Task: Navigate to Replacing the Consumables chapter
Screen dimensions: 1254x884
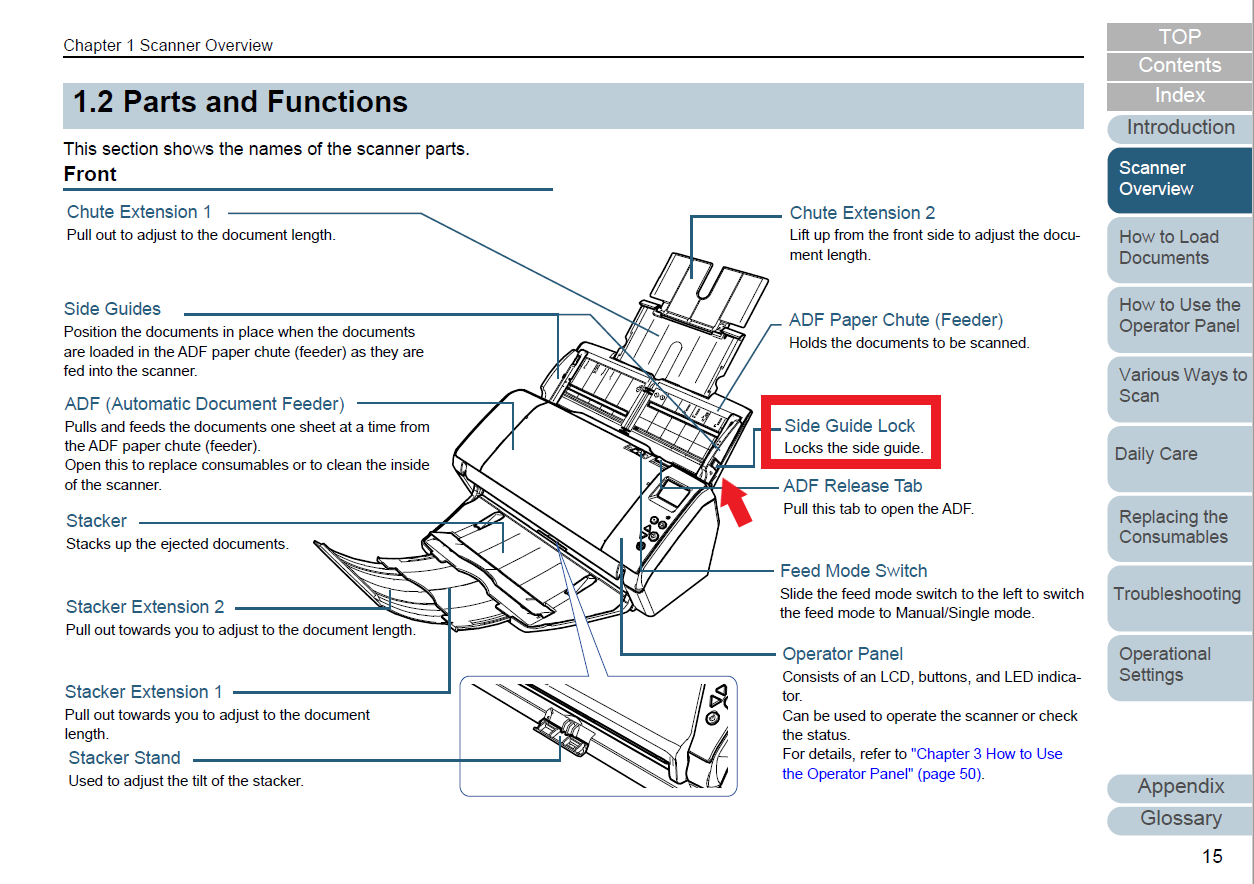Action: pos(1179,527)
